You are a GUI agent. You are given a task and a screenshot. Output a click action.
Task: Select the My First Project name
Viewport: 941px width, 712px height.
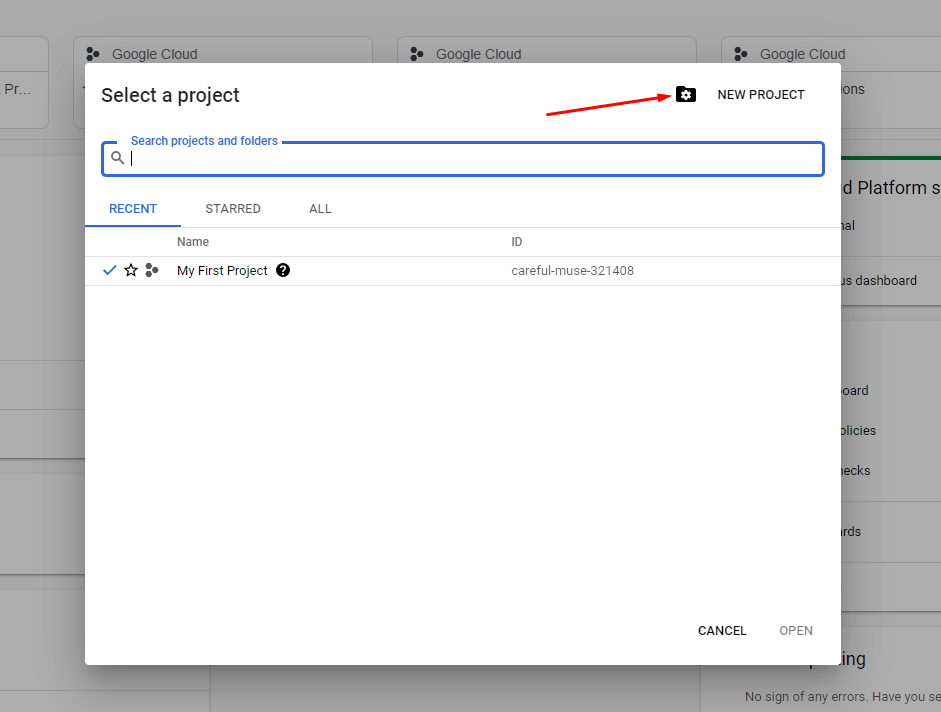[x=222, y=271]
